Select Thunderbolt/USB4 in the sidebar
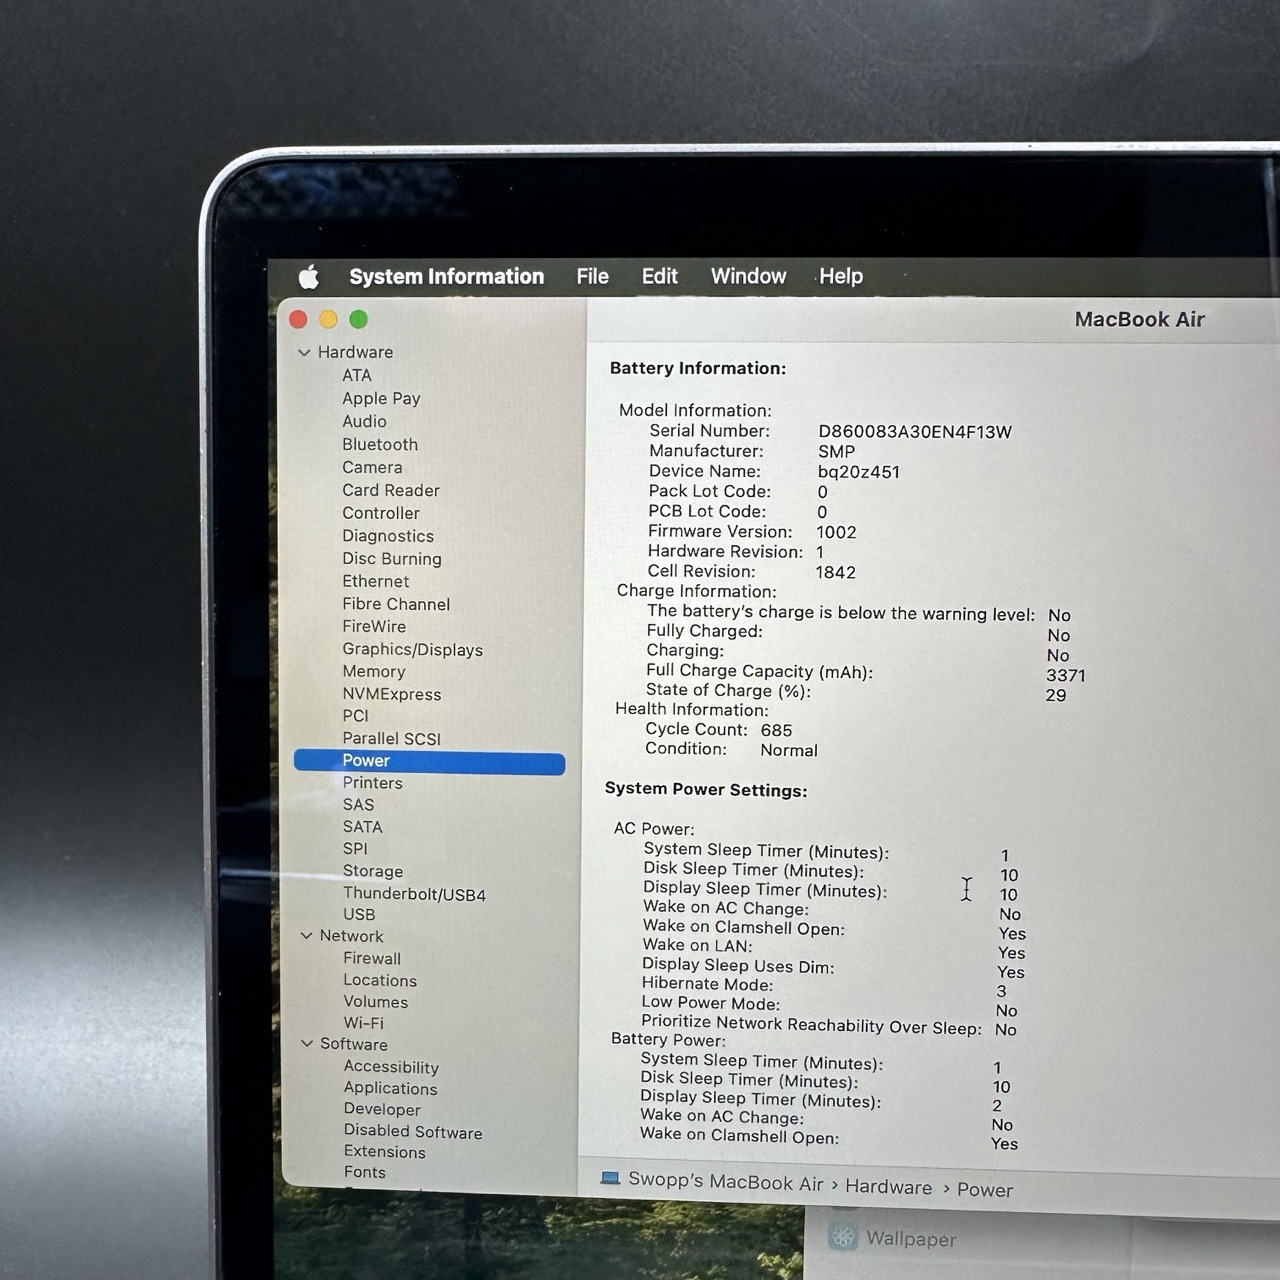 [x=414, y=894]
